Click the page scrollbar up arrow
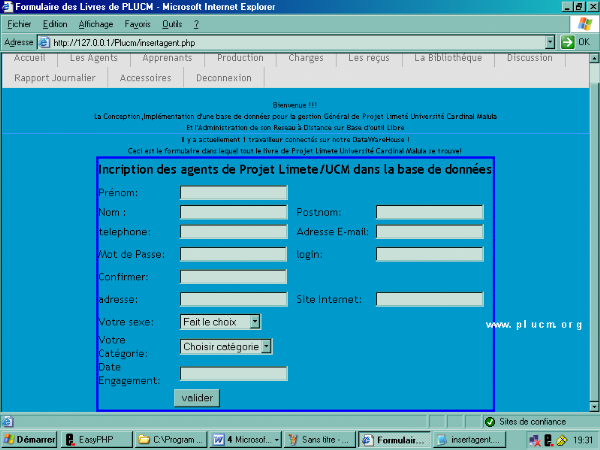Image resolution: width=600 pixels, height=450 pixels. coord(594,58)
